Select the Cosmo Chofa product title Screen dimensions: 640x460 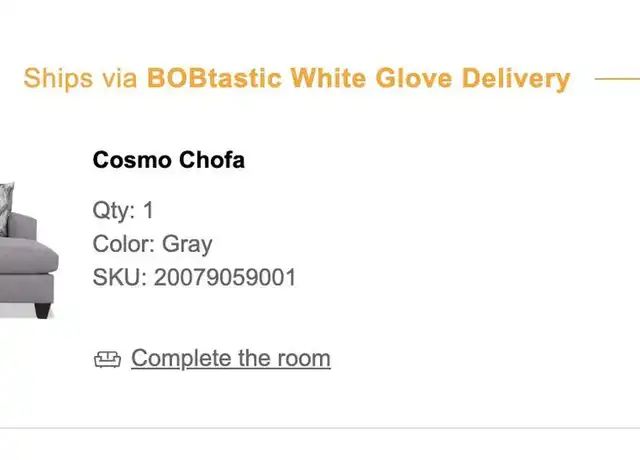[169, 160]
